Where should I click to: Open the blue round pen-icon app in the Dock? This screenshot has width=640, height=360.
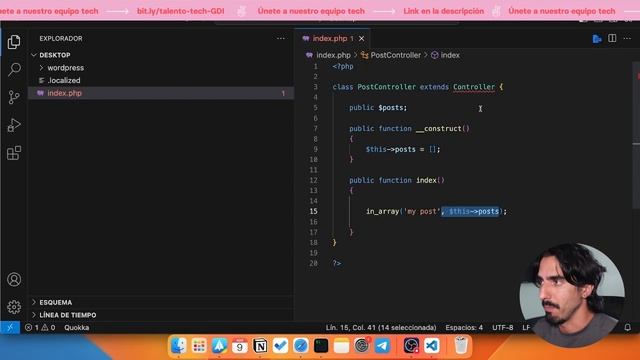(301, 346)
